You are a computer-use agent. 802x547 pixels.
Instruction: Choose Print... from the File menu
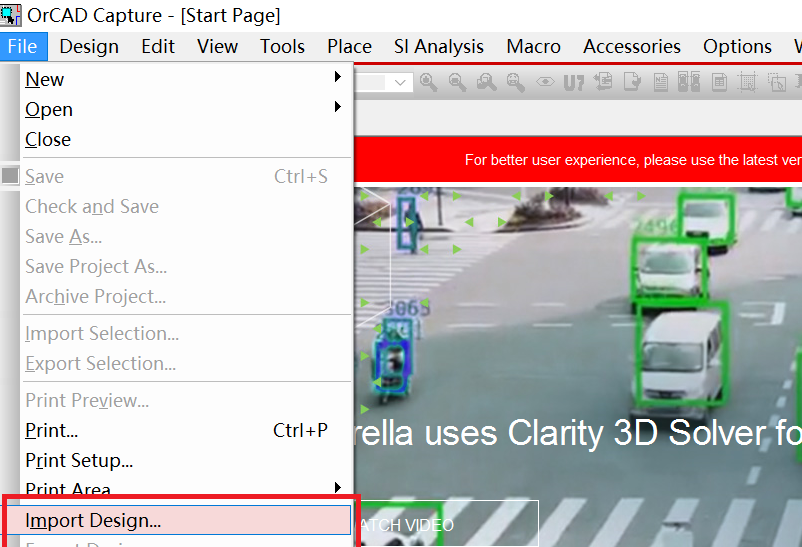point(187,430)
